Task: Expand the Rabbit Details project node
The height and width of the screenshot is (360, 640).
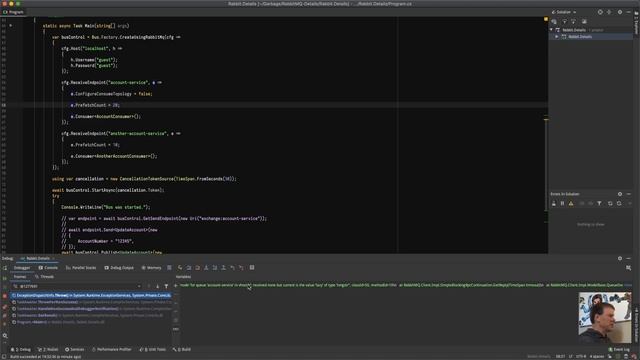Action: (x=556, y=37)
